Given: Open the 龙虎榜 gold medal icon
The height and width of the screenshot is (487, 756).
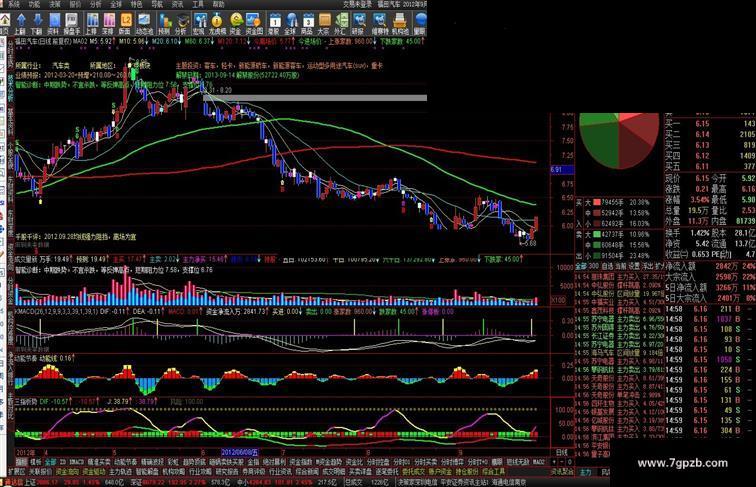Looking at the screenshot, I should pos(217,23).
